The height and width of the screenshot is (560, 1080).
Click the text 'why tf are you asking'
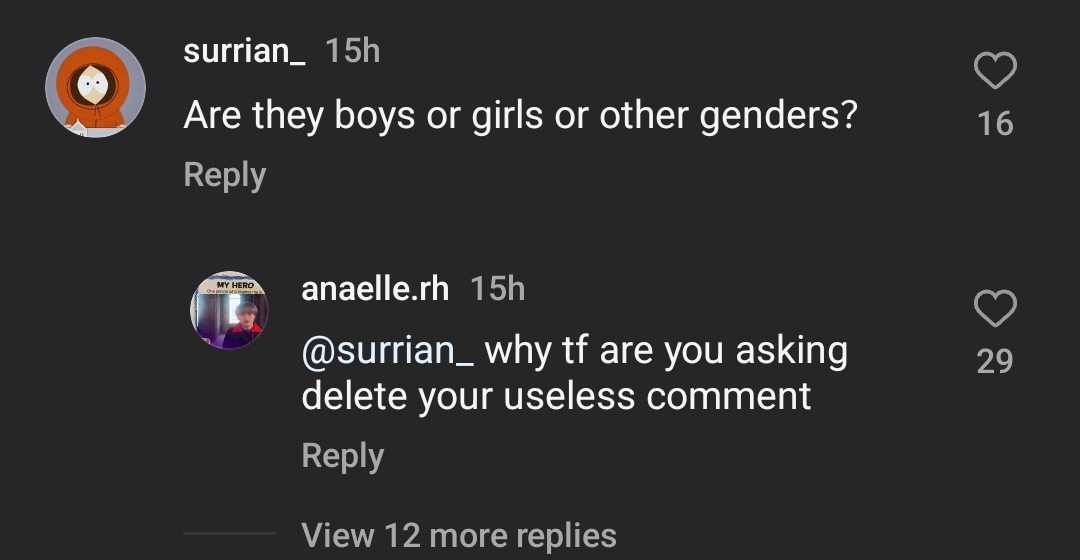(666, 351)
